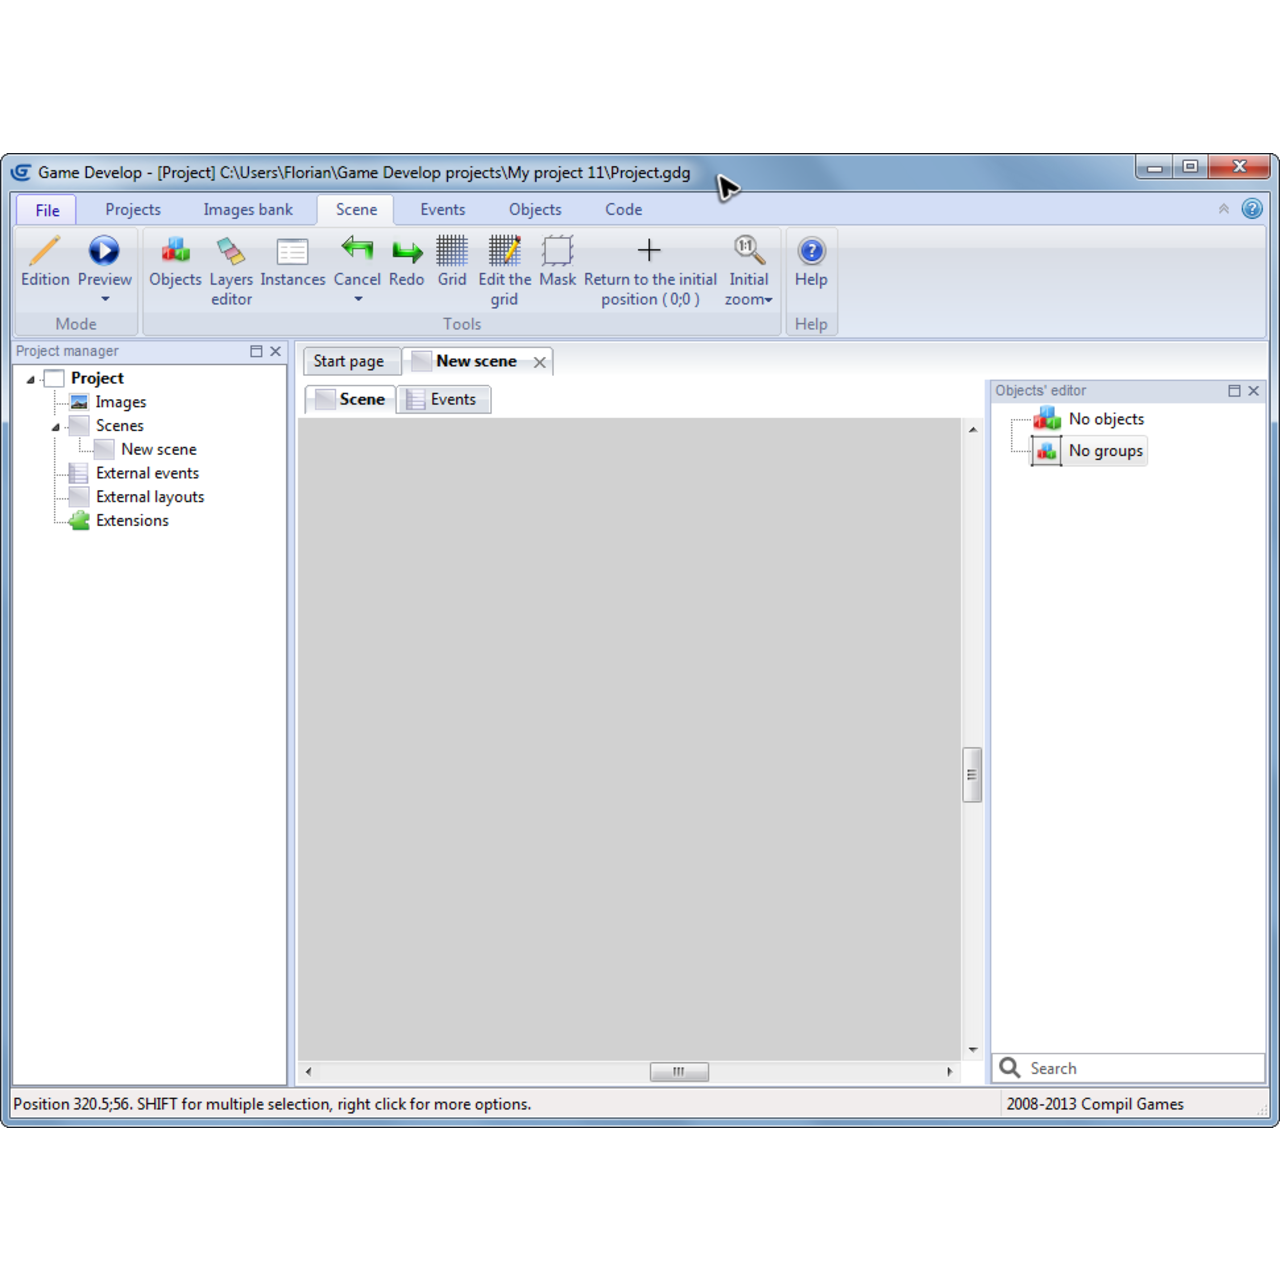The width and height of the screenshot is (1280, 1280).
Task: Maximize the Objects' editor panel
Action: tap(1234, 391)
